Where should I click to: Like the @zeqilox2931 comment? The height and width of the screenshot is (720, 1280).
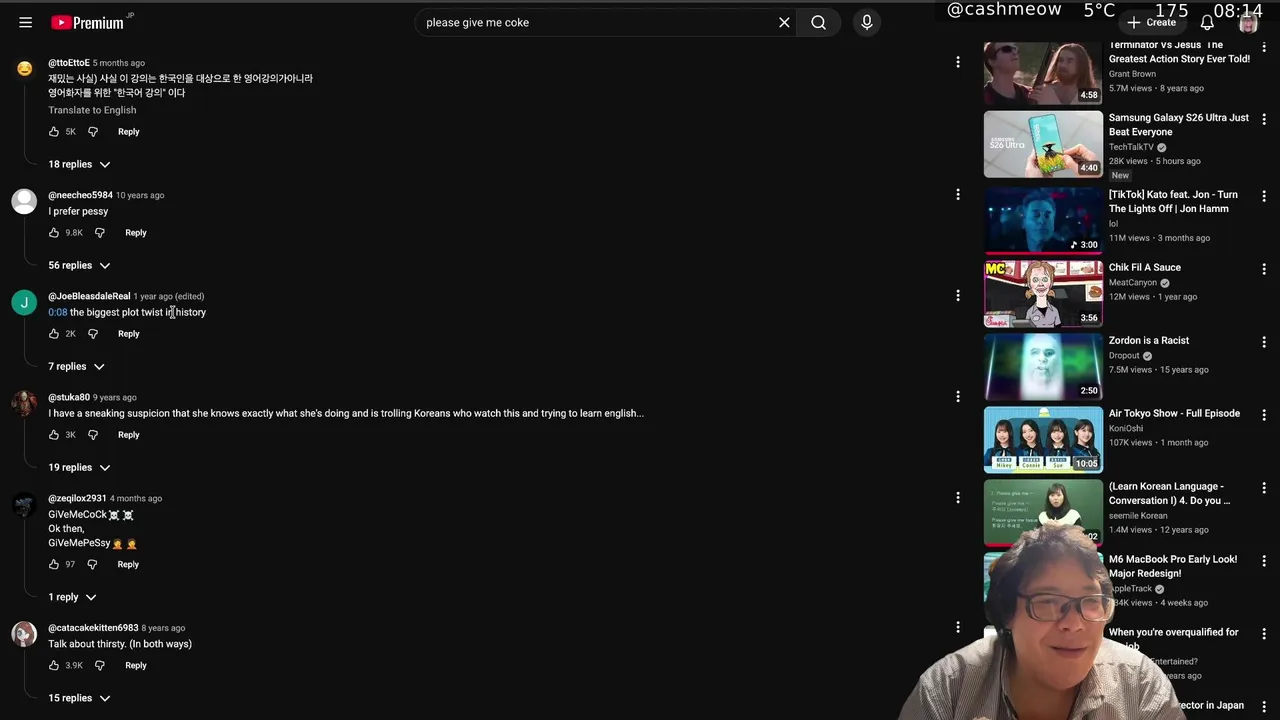point(54,565)
